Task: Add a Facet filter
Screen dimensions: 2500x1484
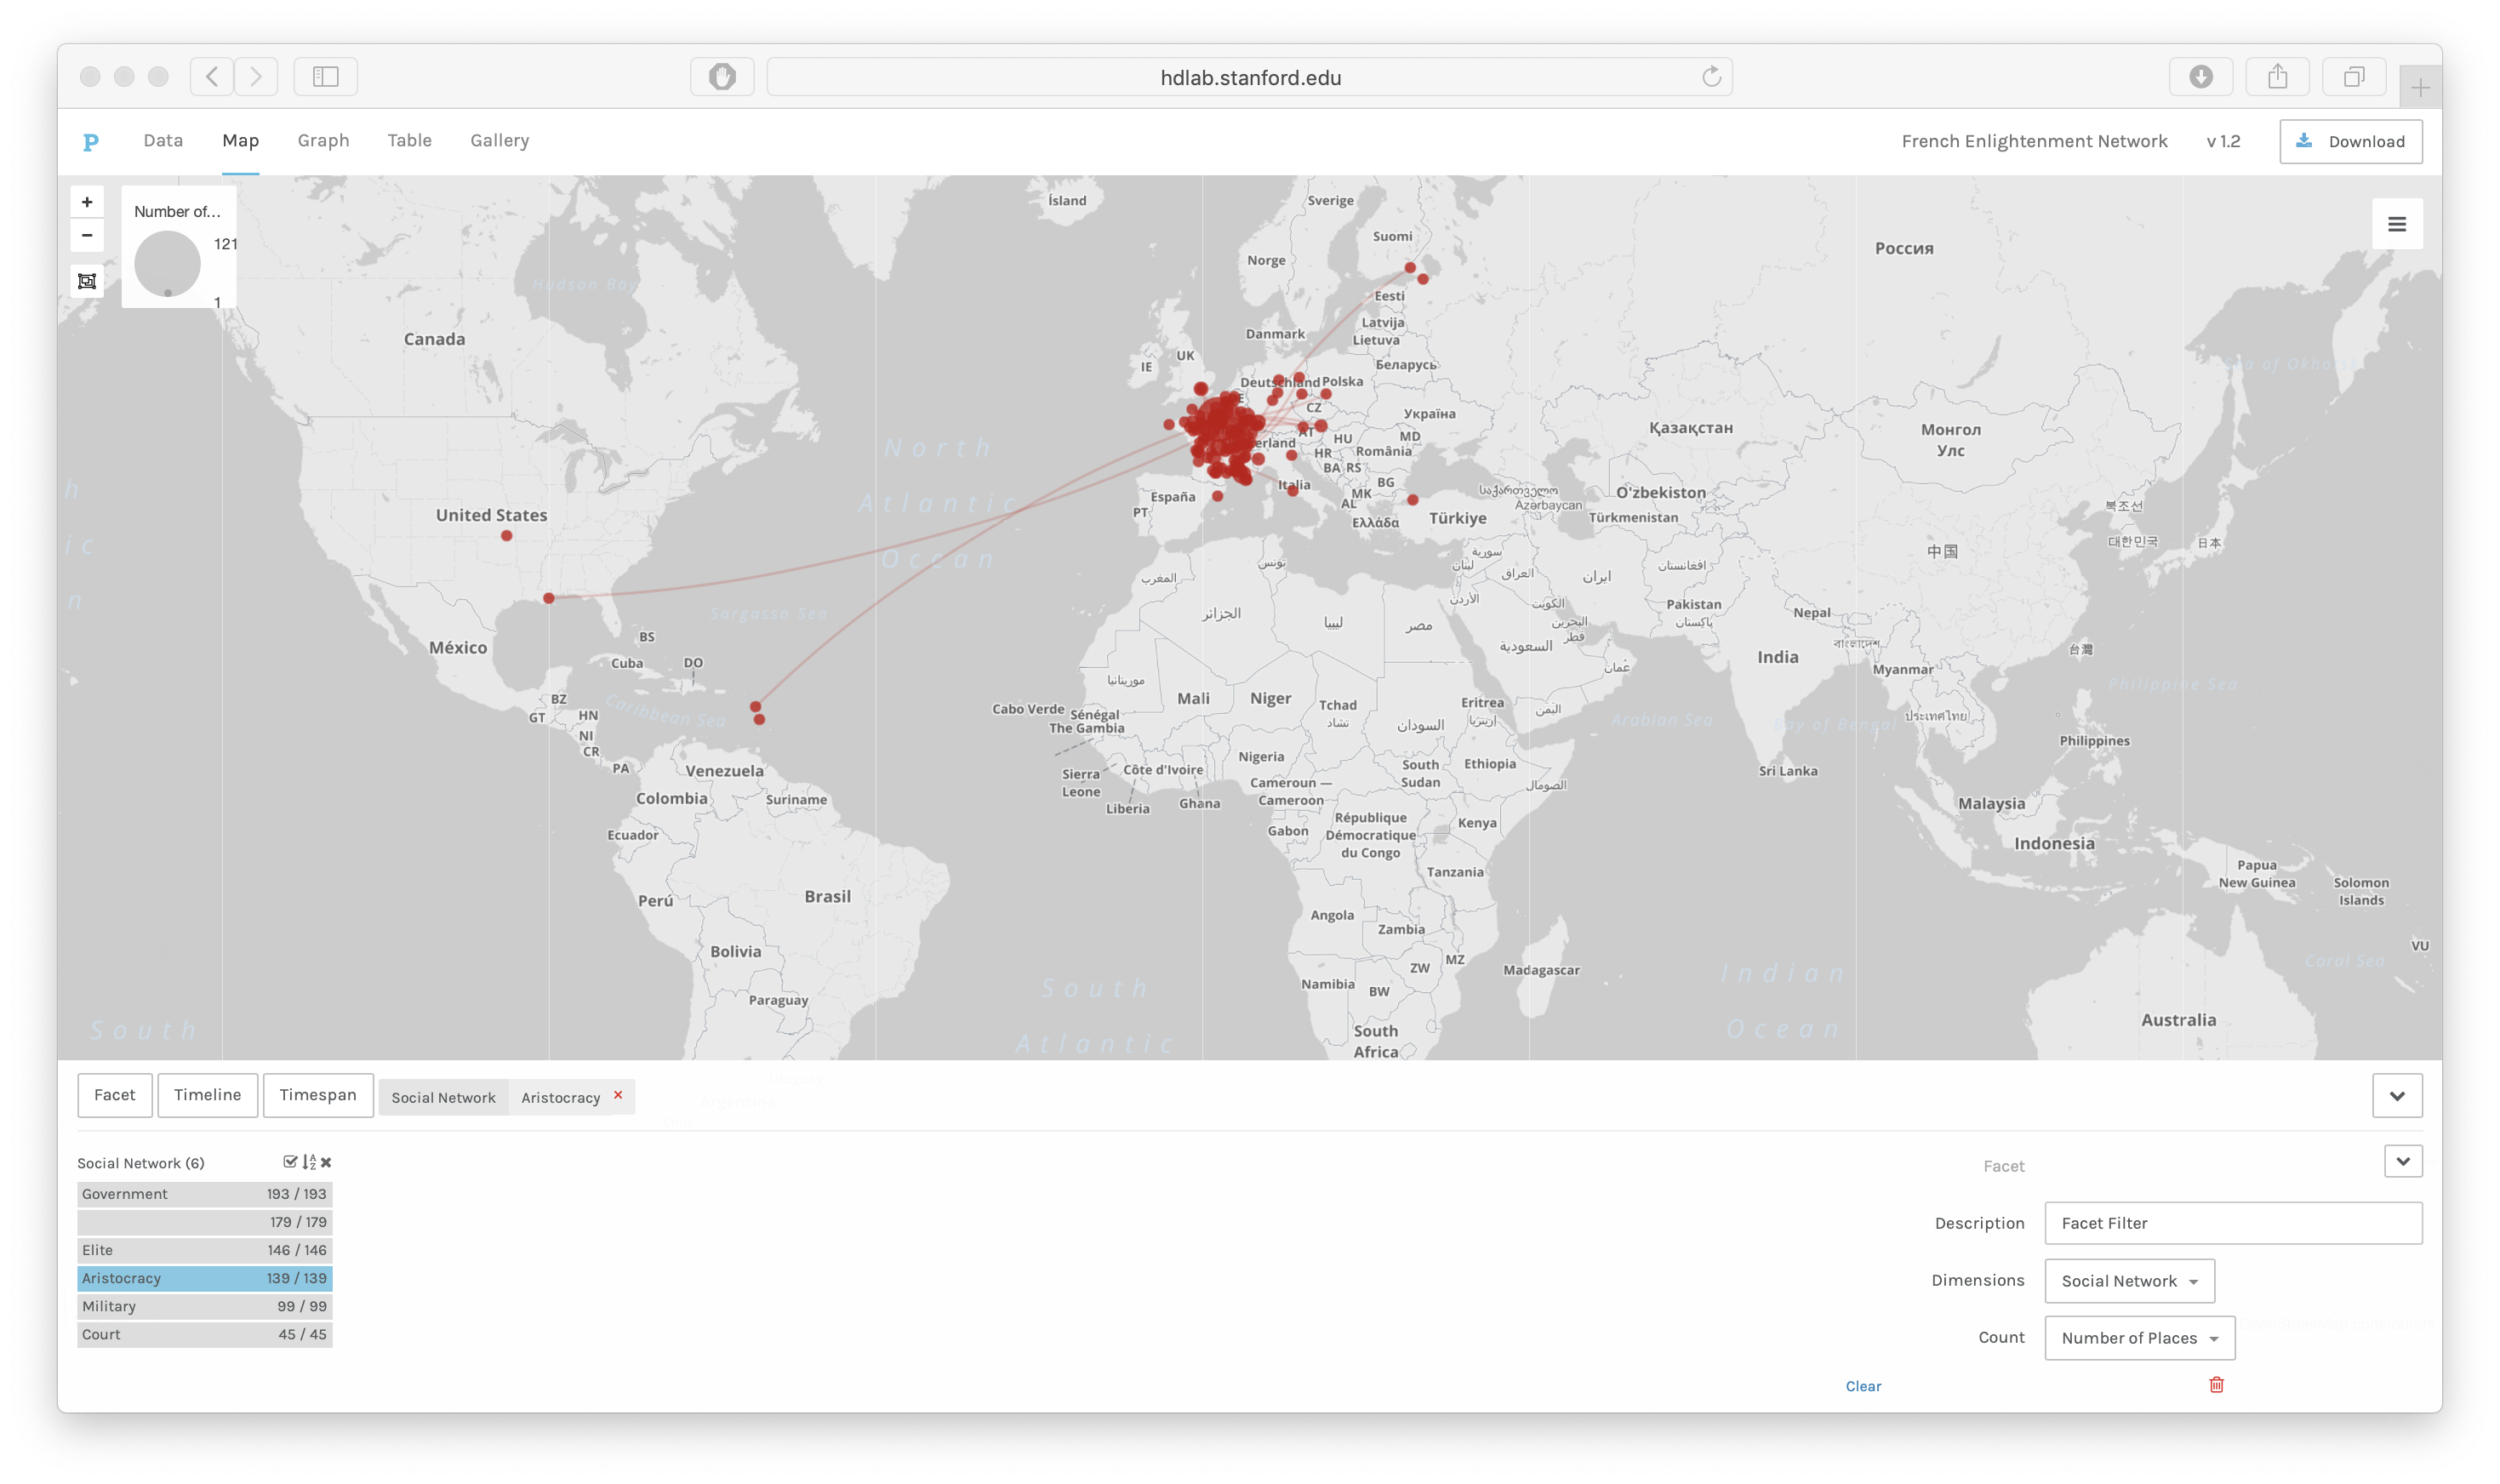Action: (115, 1095)
